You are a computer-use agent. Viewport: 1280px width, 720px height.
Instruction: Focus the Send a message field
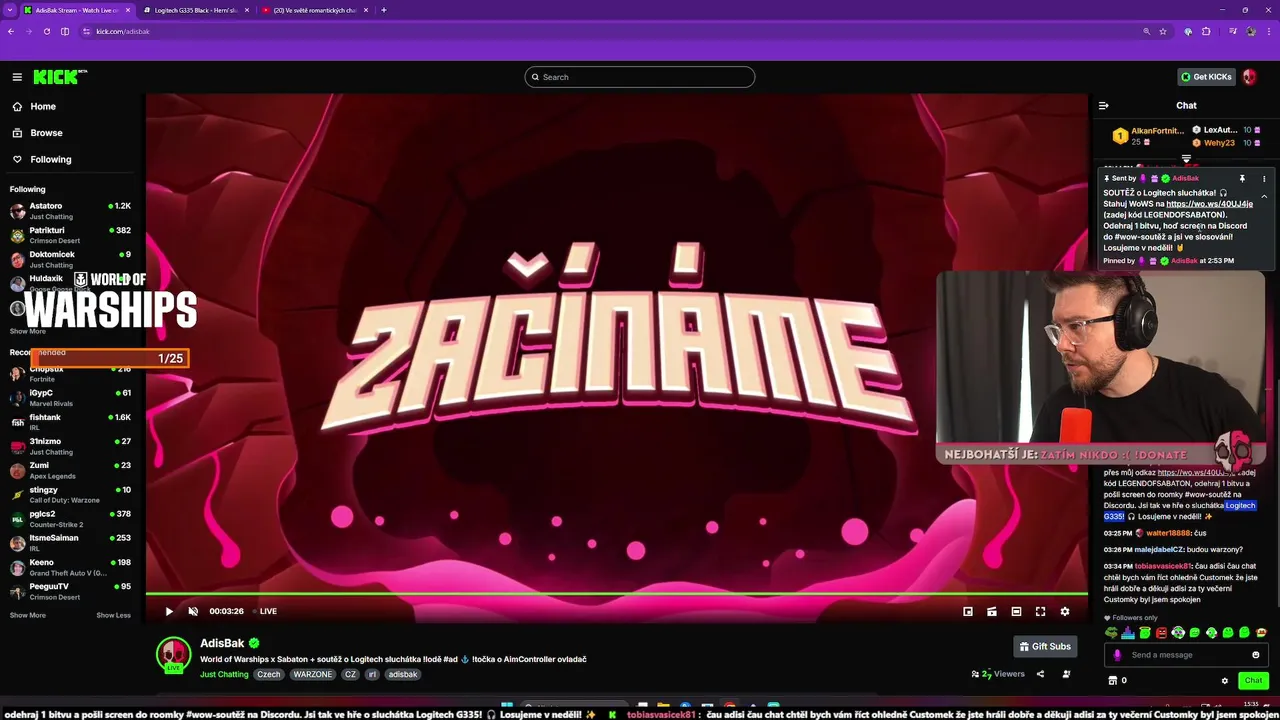1187,655
